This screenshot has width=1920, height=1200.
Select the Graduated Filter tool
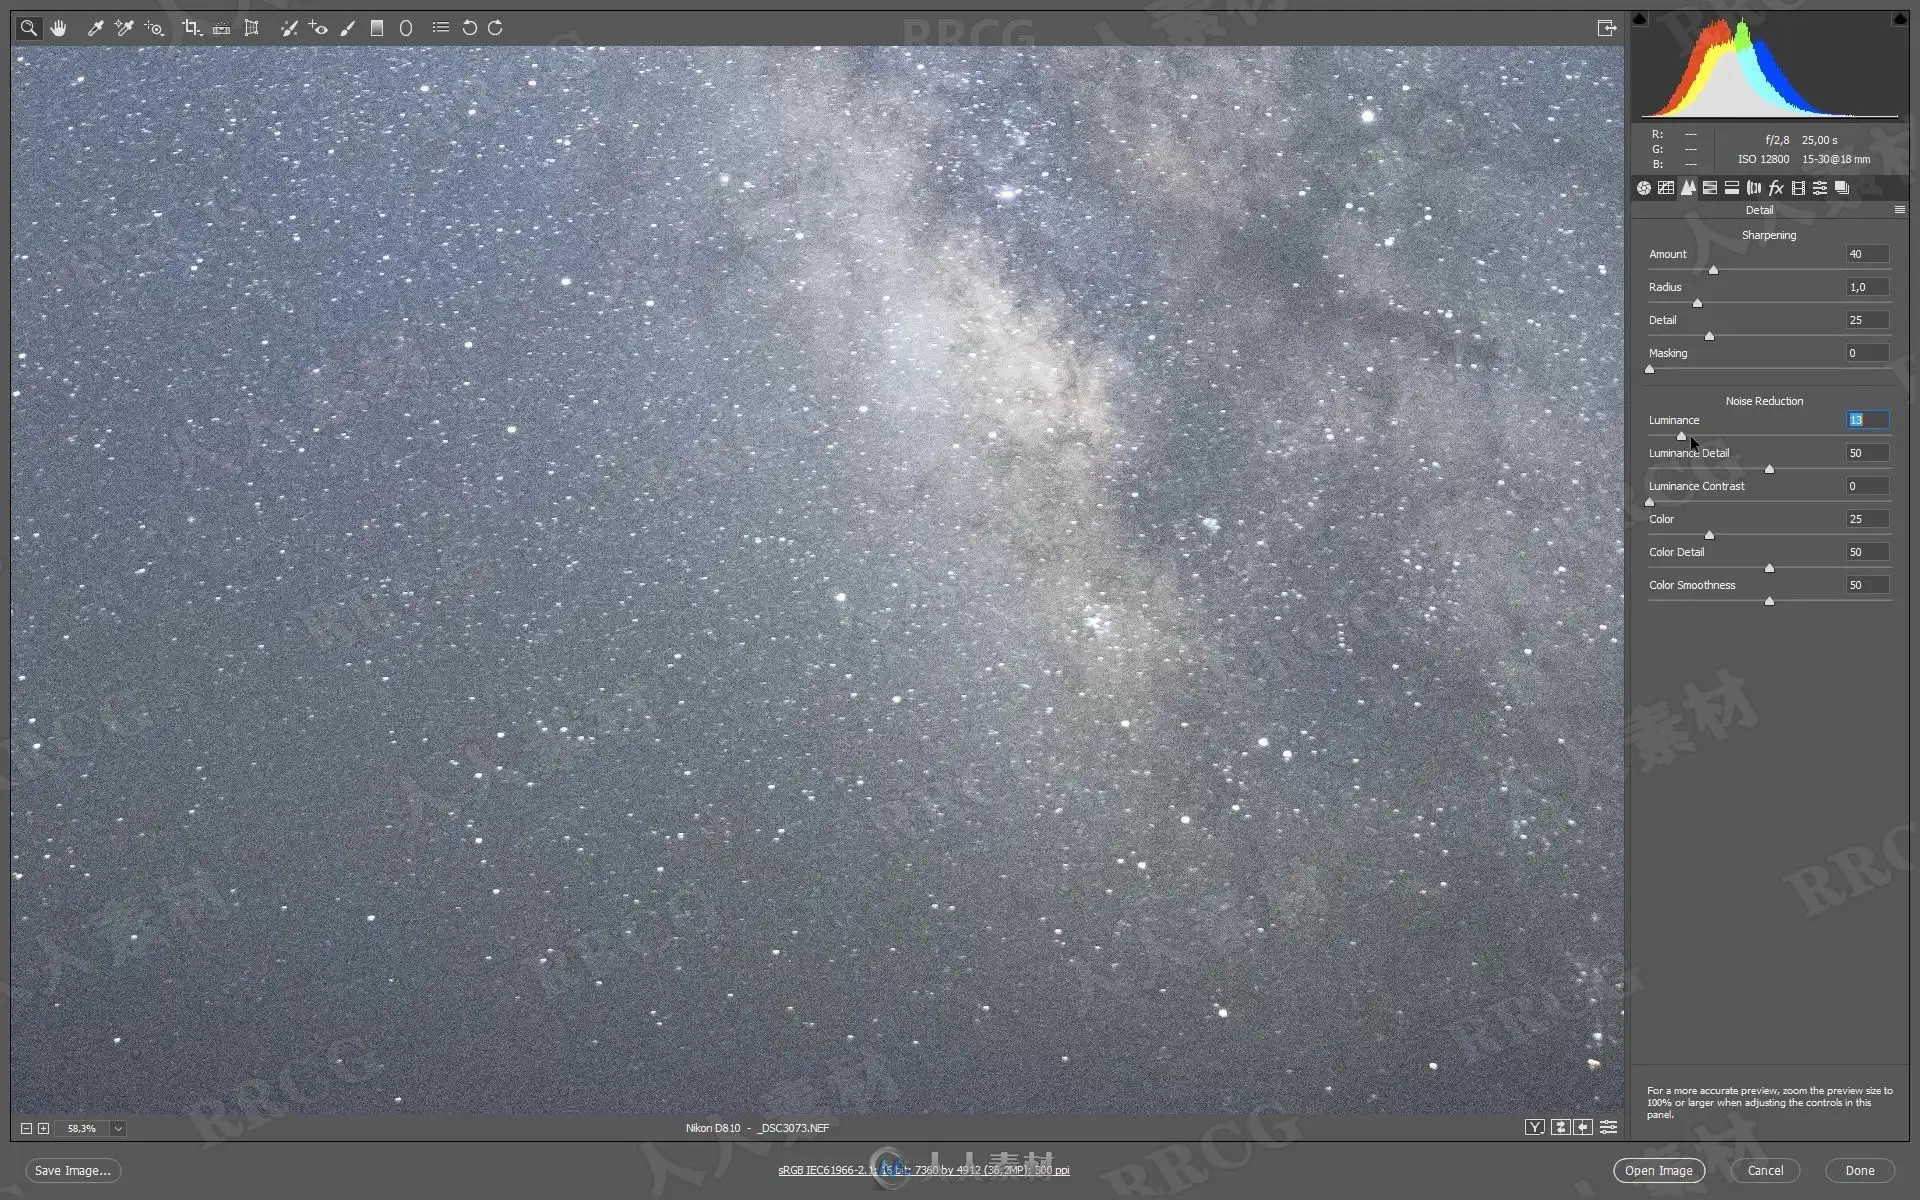[377, 28]
